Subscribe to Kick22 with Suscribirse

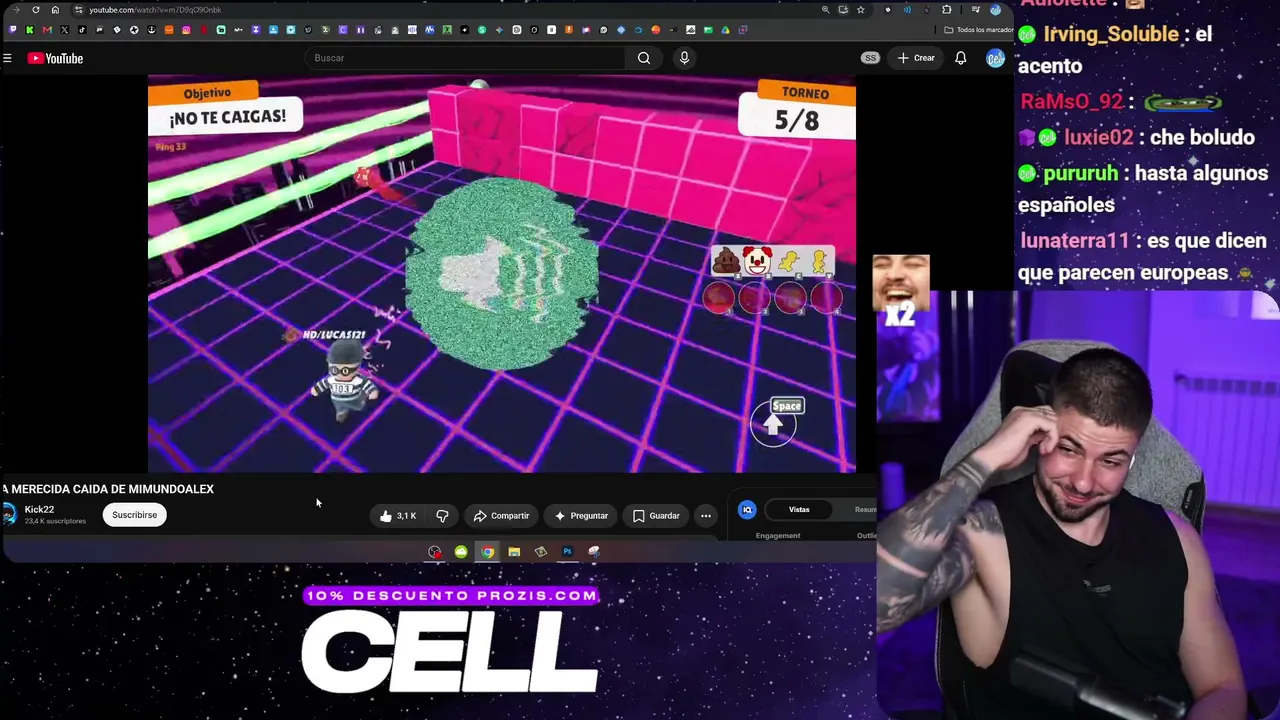pos(134,515)
